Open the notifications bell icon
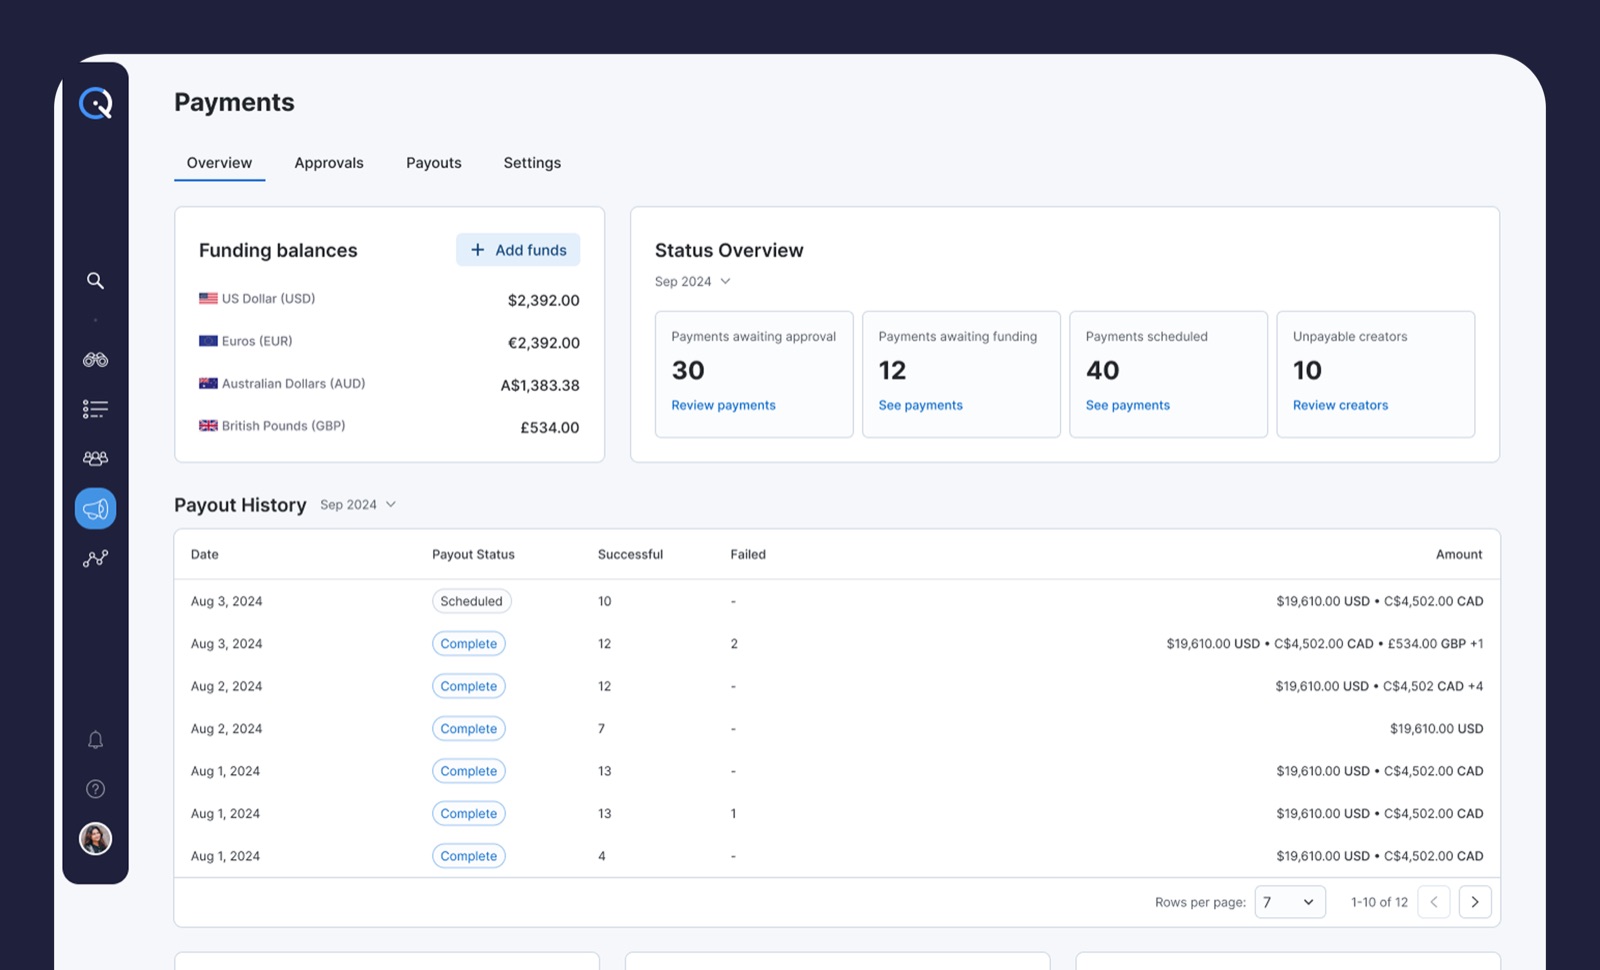This screenshot has width=1600, height=970. click(95, 739)
